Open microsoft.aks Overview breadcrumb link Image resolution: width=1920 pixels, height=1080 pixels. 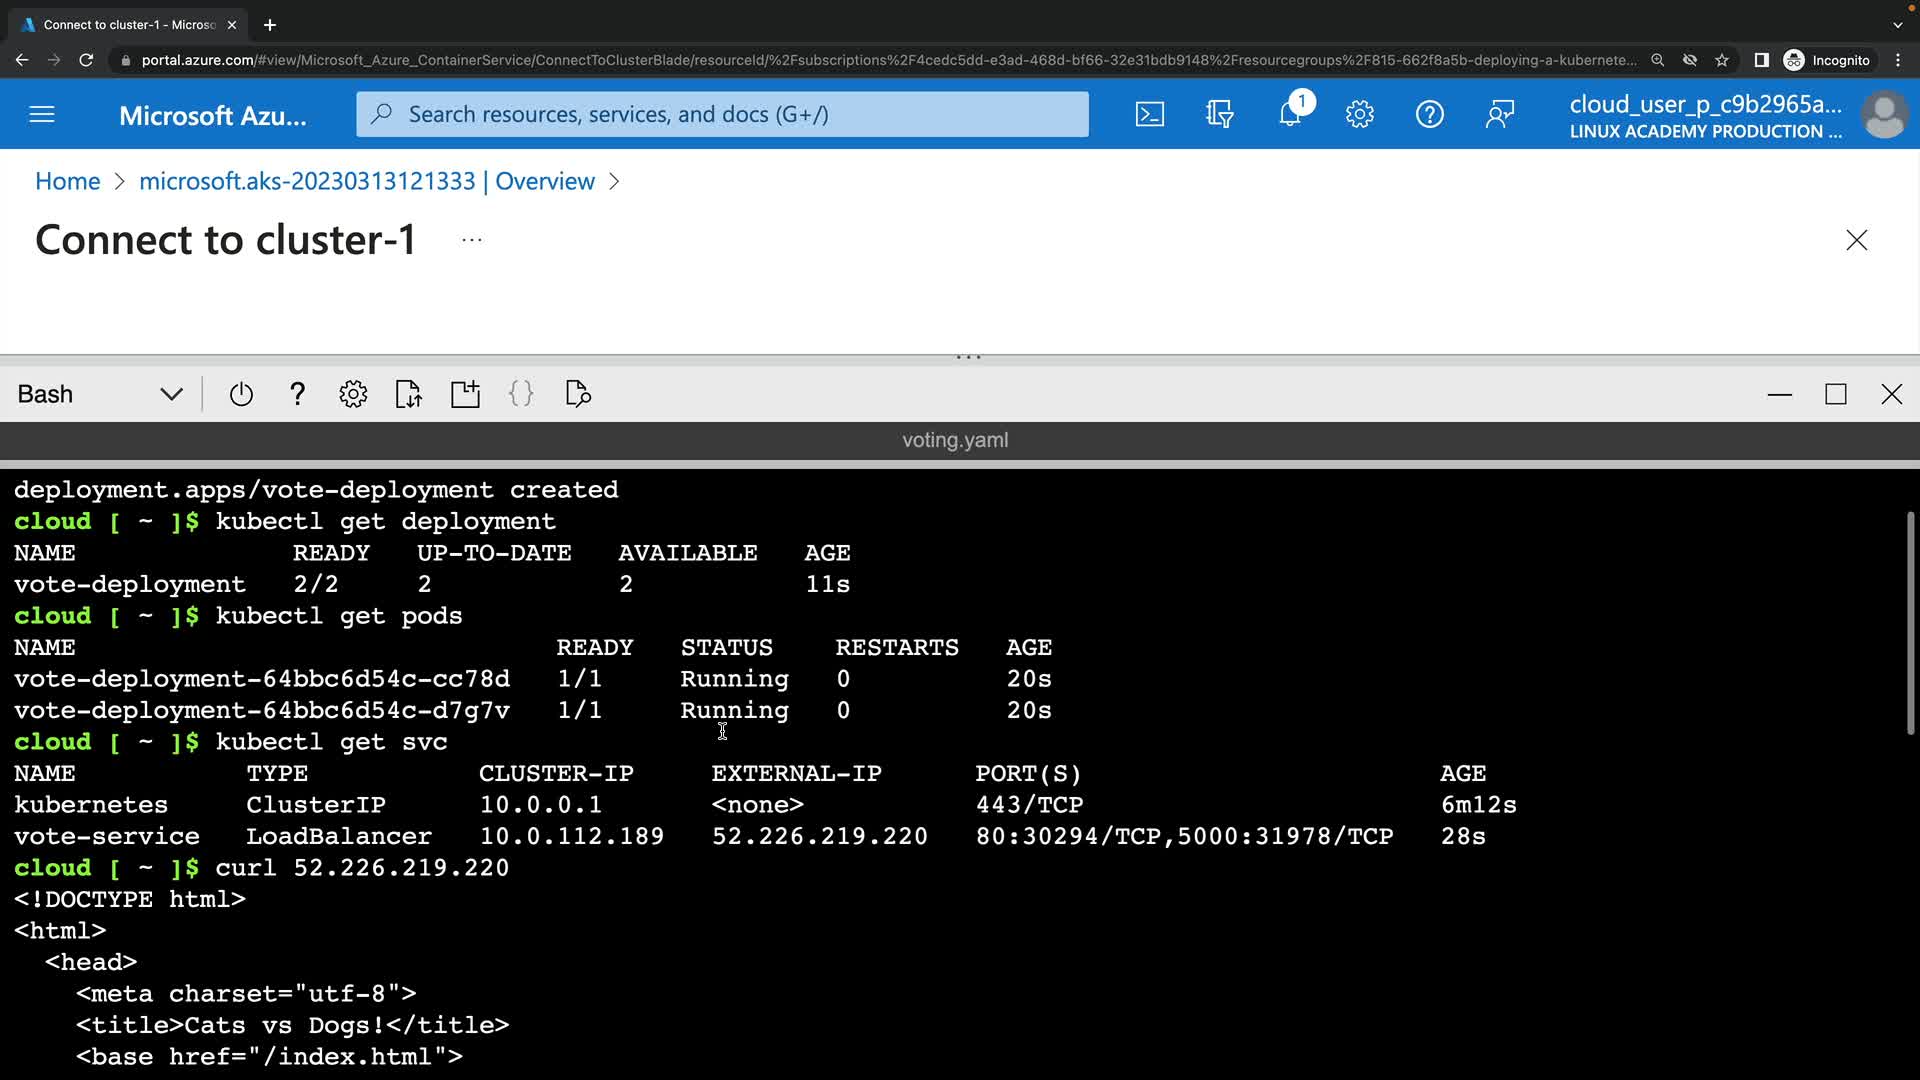coord(366,181)
